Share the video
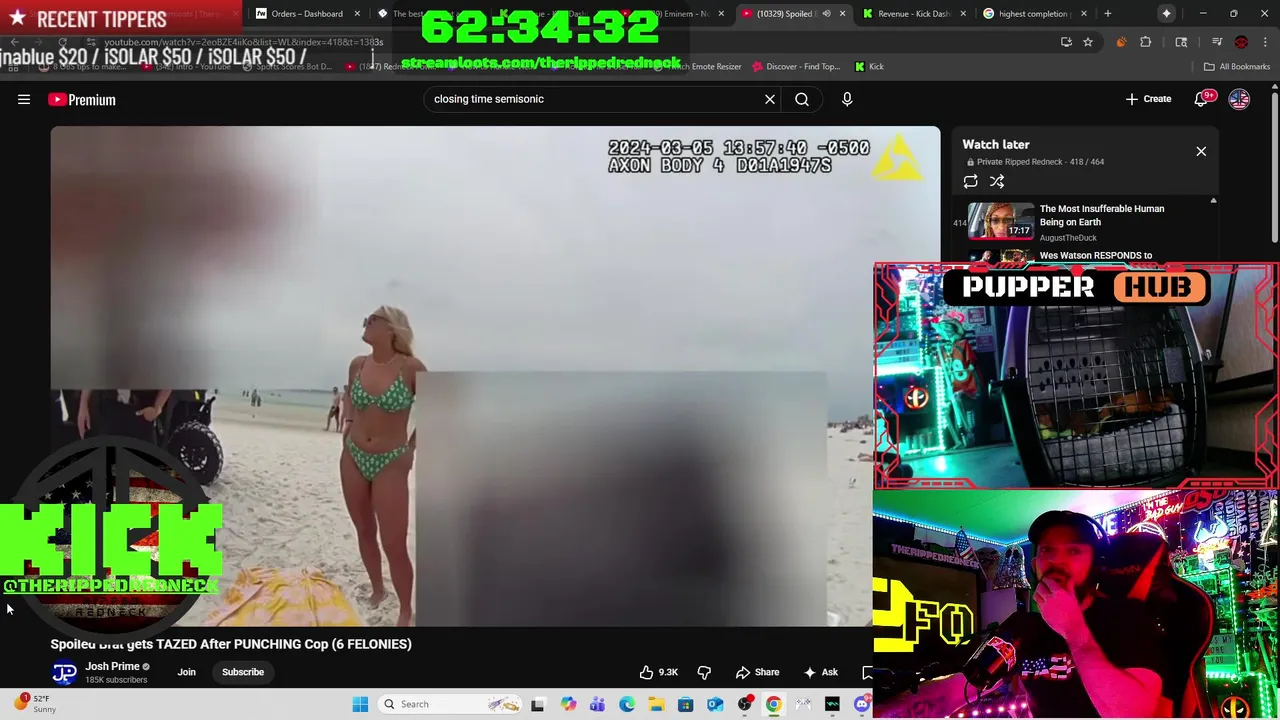Screen dimensions: 1280x720 [x=757, y=672]
